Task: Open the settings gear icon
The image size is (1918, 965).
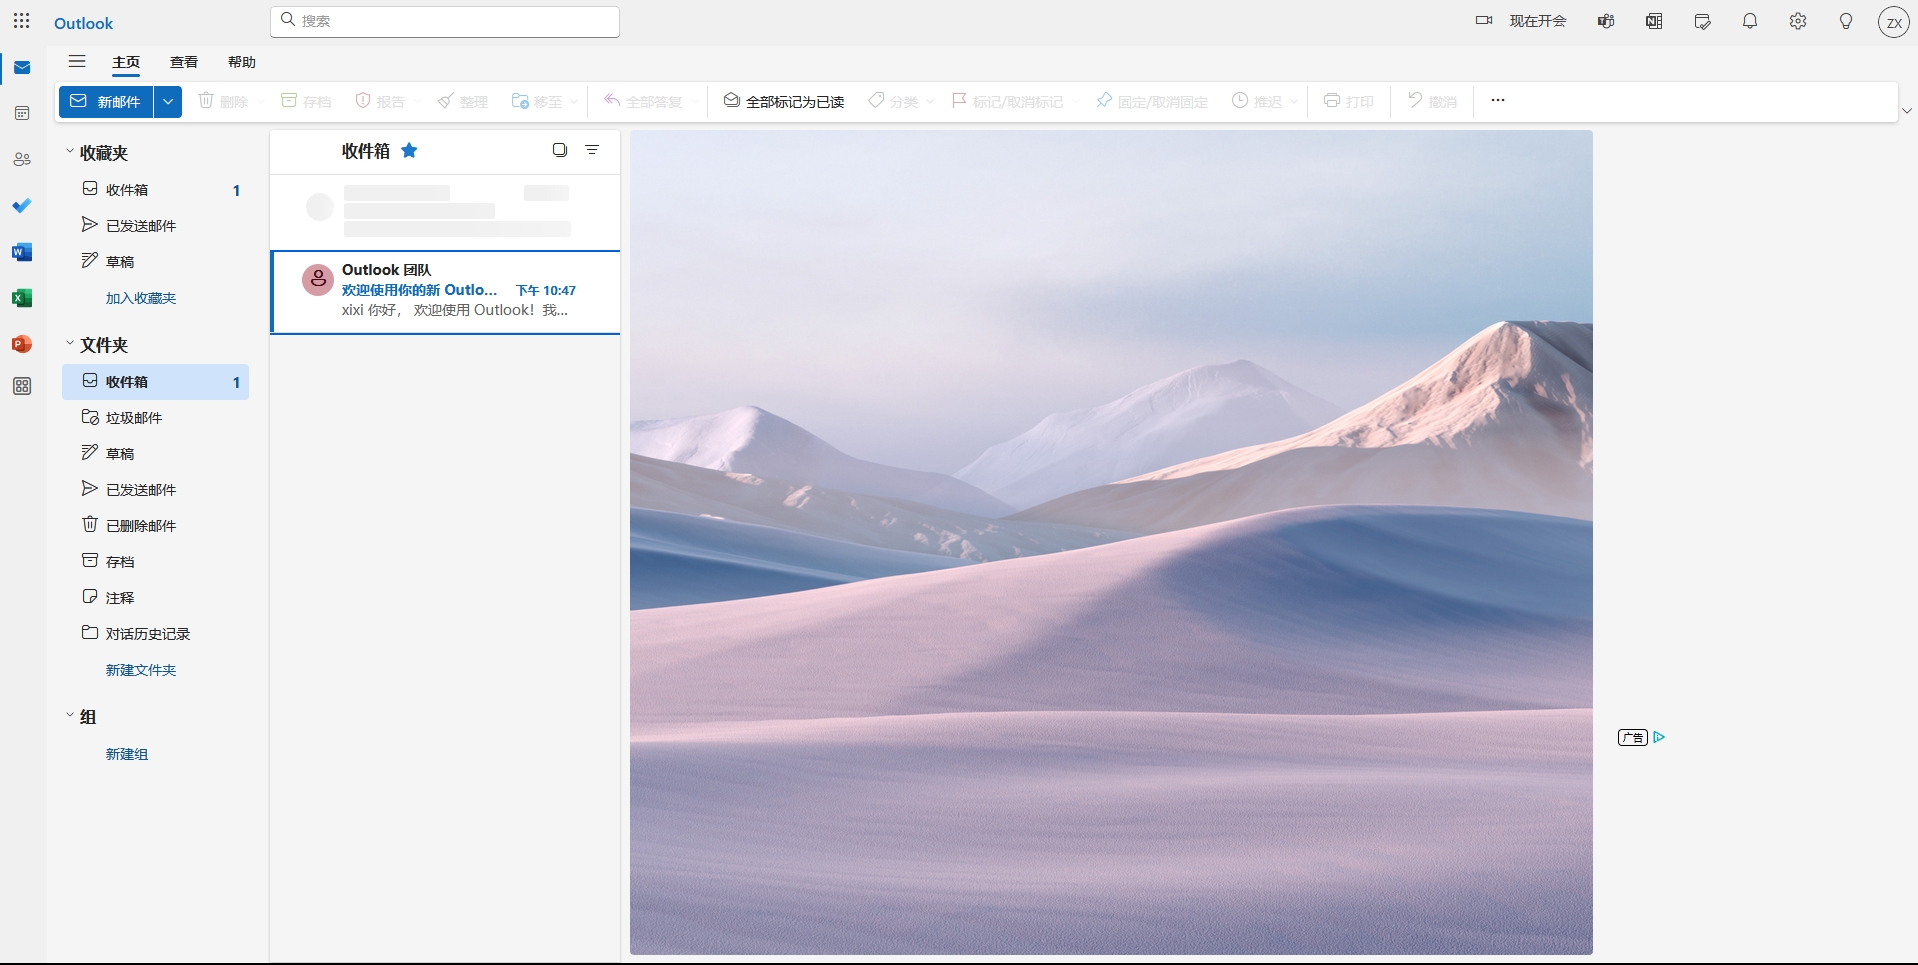Action: [1798, 21]
